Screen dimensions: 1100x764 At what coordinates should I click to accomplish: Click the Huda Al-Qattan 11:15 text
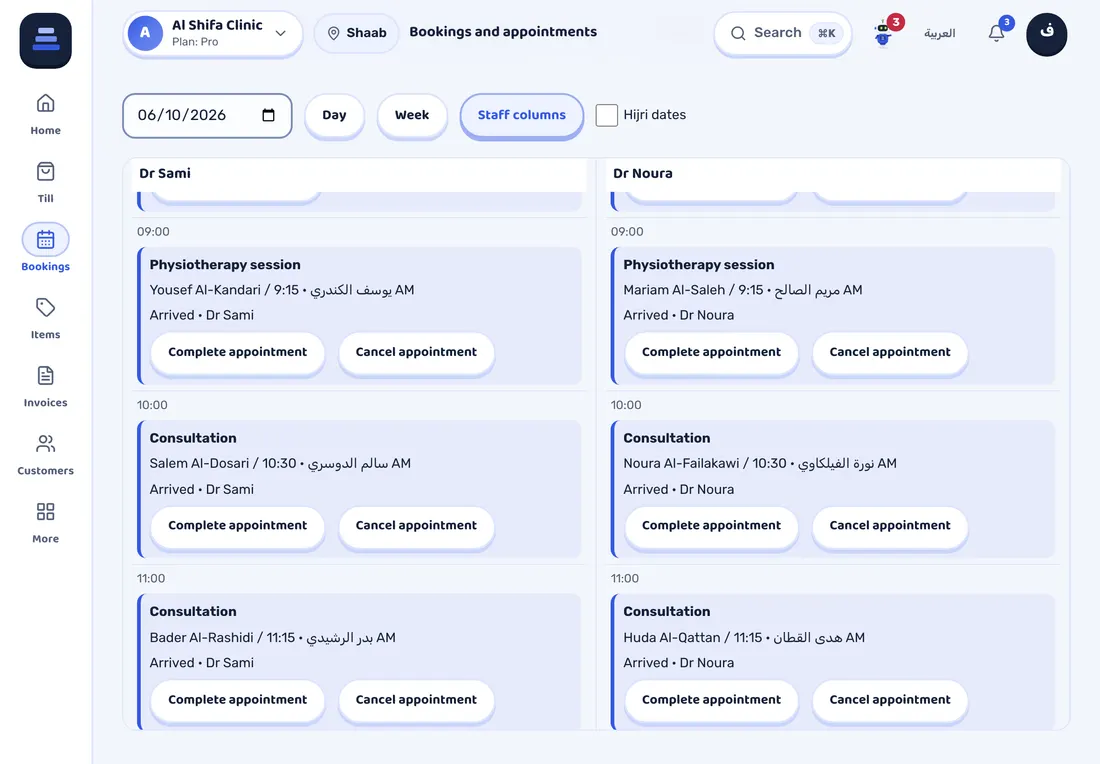(744, 637)
